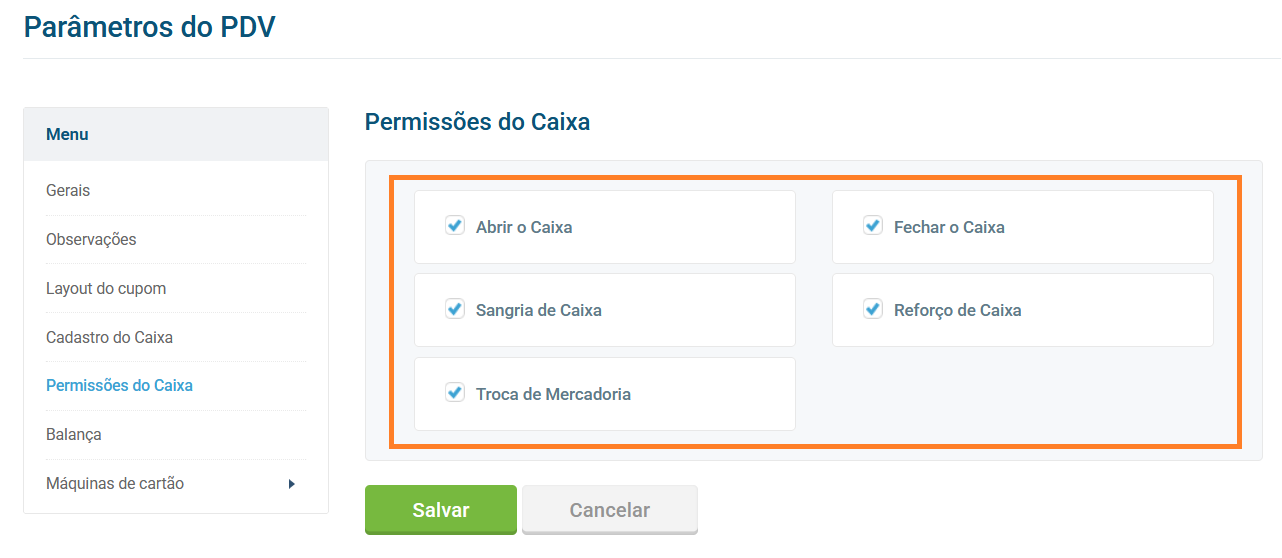Viewport: 1282px width, 558px height.
Task: Click the Abrir o Caixa label
Action: point(524,227)
